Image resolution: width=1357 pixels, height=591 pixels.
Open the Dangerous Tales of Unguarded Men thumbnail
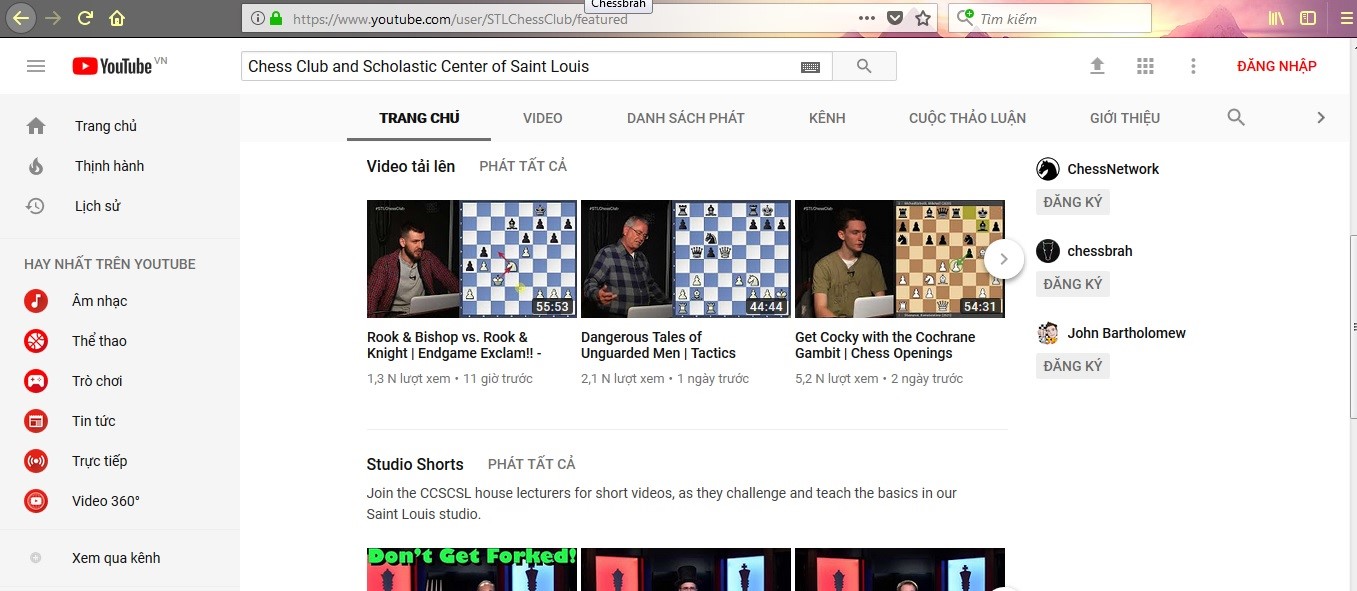click(686, 259)
